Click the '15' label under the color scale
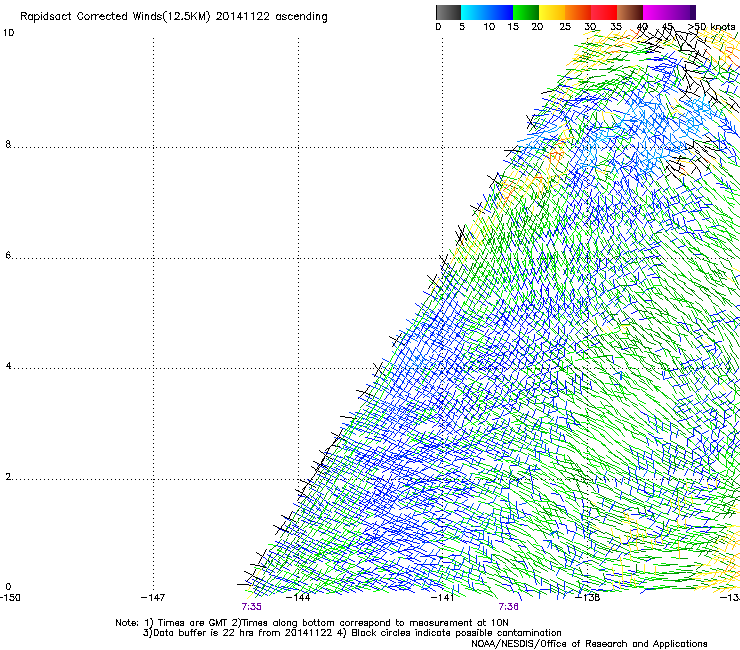The height and width of the screenshot is (650, 740). pos(513,27)
